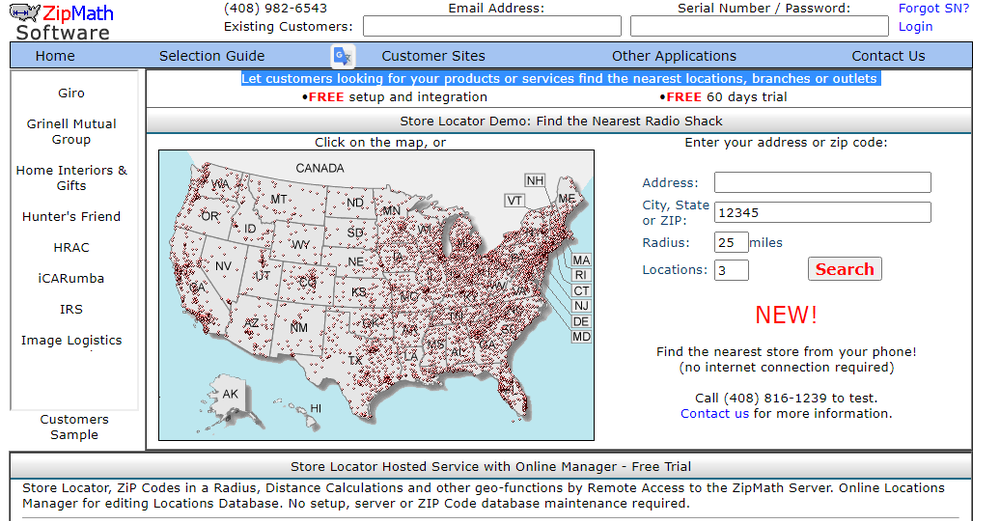
Task: Click the FREE 60 days trial text
Action: point(723,97)
